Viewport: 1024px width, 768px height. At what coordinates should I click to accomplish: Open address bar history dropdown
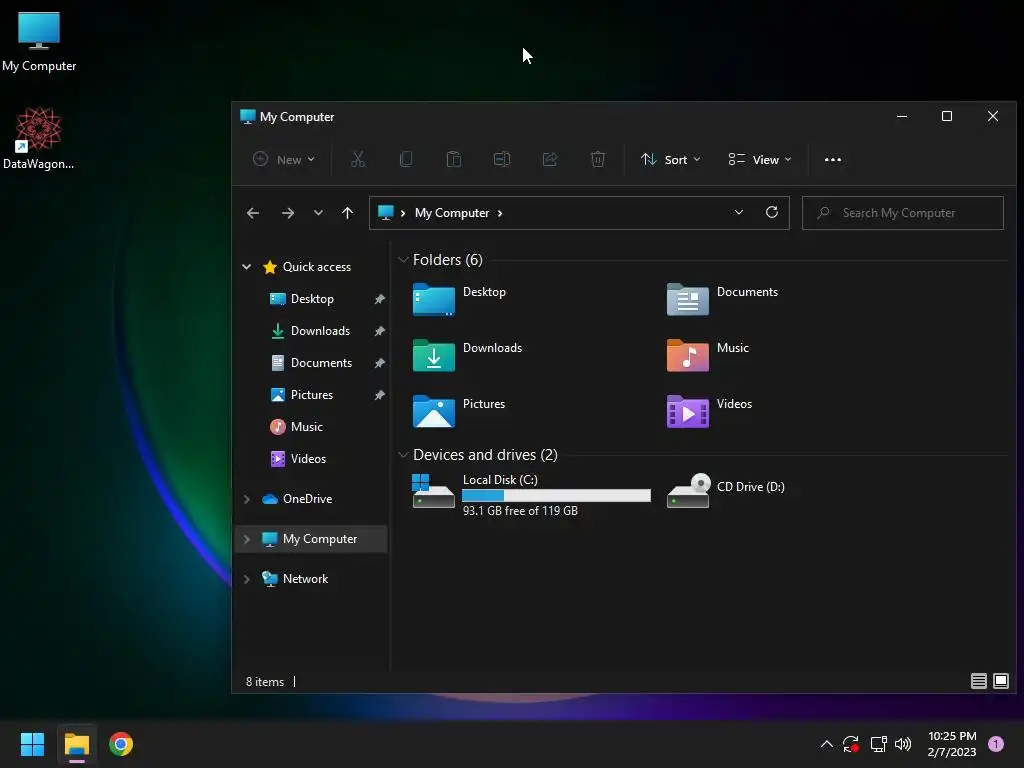click(739, 212)
